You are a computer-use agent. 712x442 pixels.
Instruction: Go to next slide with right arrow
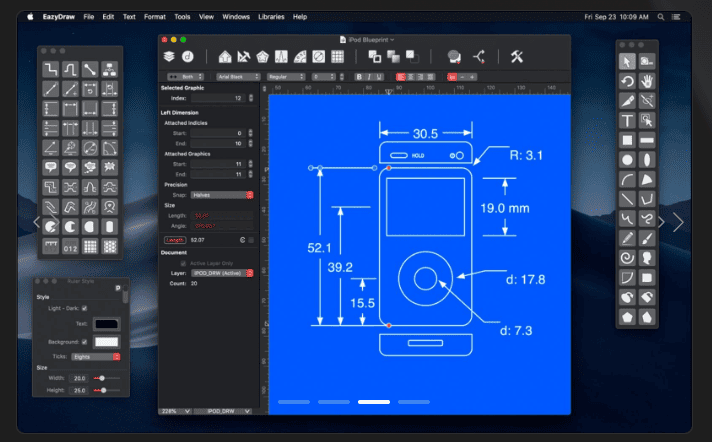pos(678,222)
